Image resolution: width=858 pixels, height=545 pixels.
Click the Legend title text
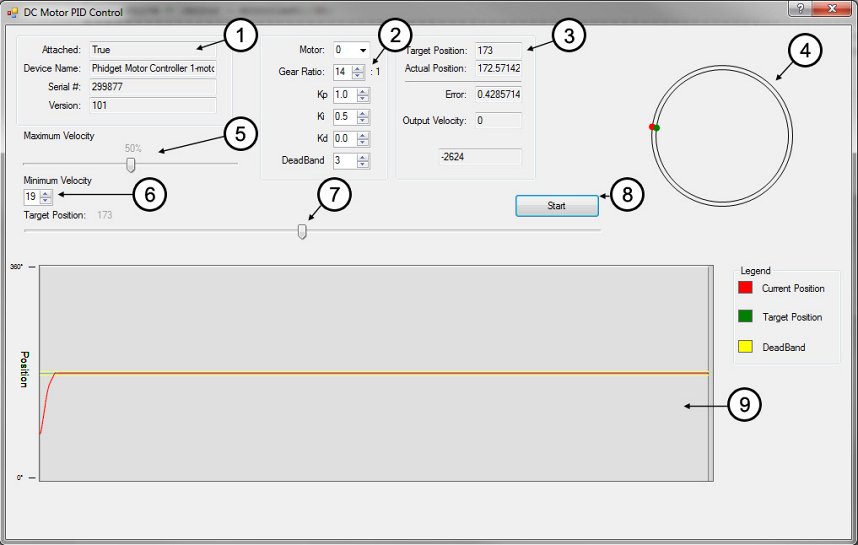pyautogui.click(x=755, y=271)
